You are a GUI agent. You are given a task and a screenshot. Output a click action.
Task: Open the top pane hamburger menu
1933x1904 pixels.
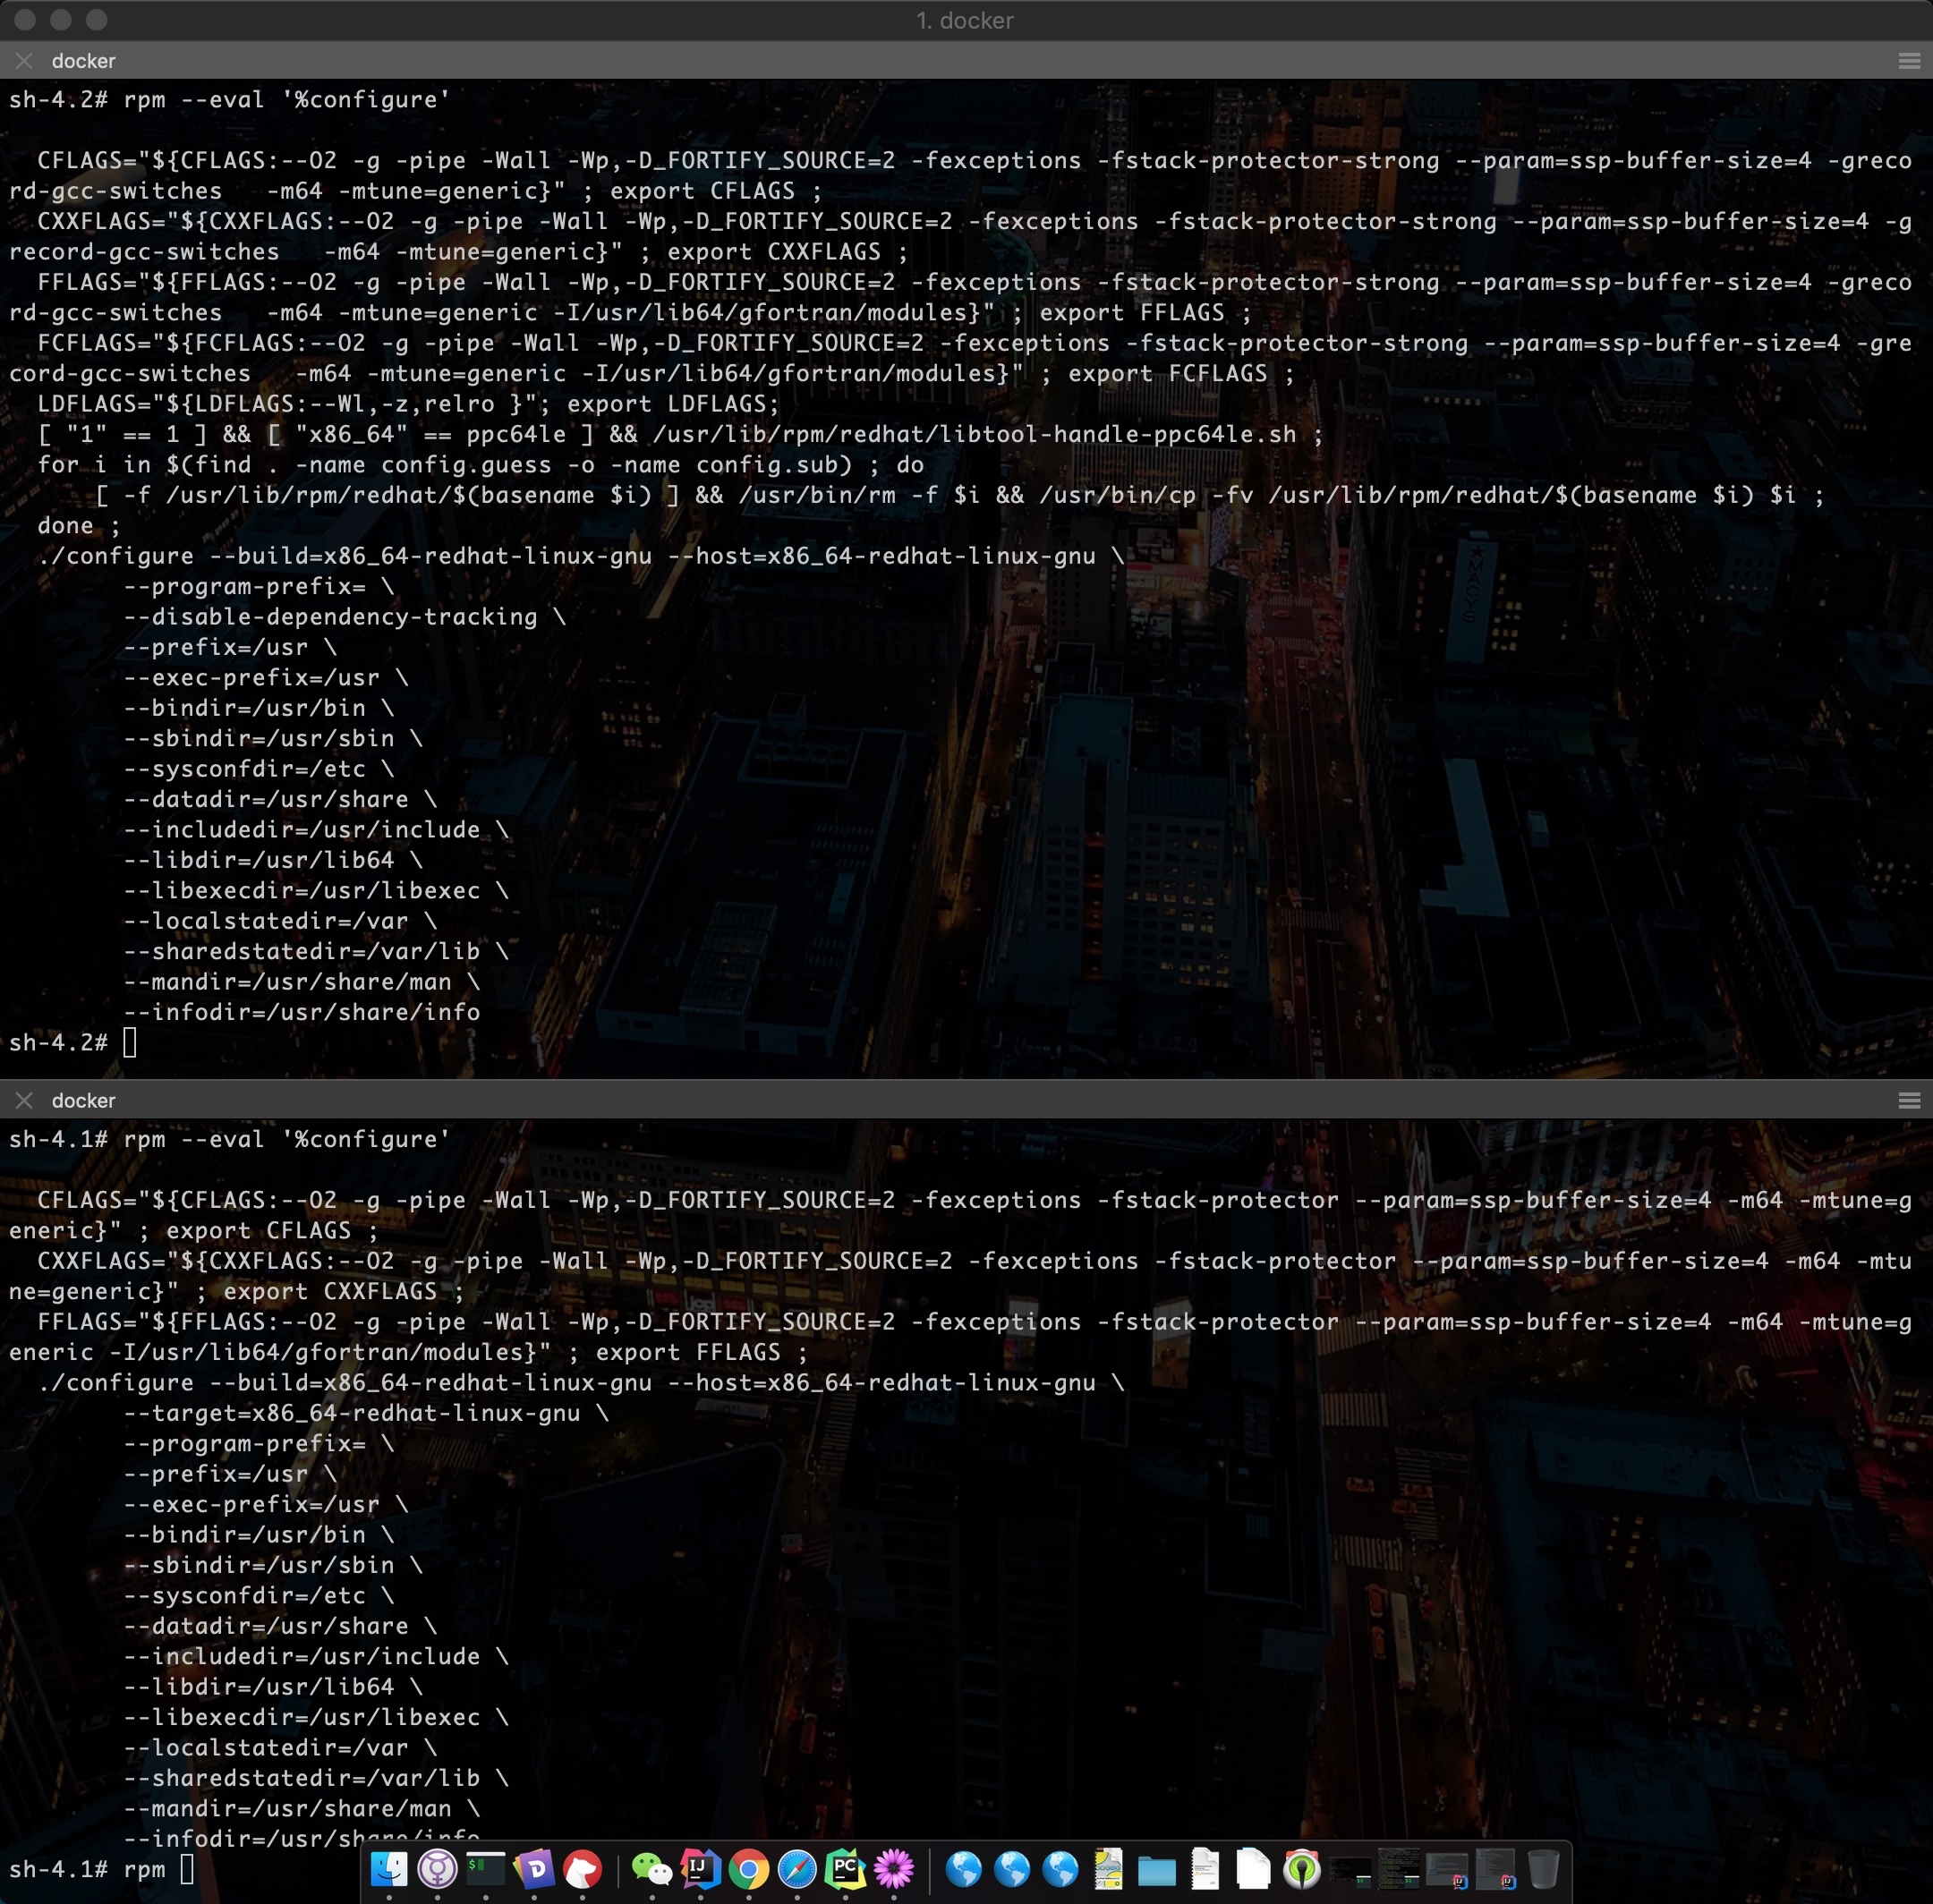[1908, 61]
